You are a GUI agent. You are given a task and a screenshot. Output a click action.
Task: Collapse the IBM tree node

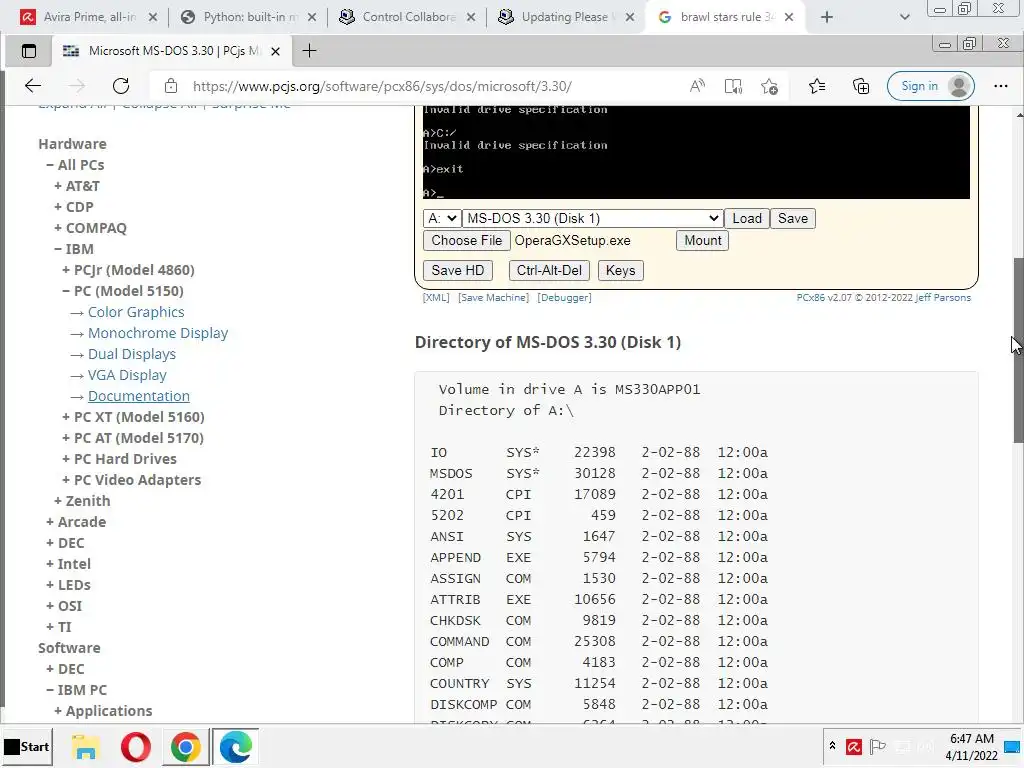click(x=73, y=249)
